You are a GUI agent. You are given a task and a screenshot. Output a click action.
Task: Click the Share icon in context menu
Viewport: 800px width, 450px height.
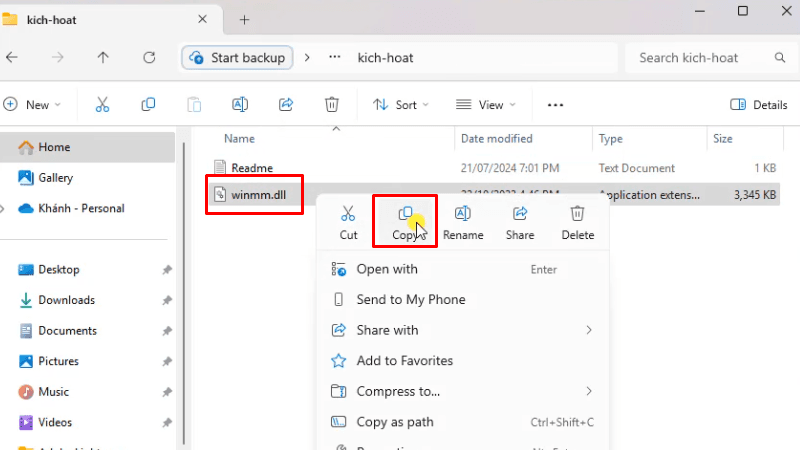(x=520, y=213)
